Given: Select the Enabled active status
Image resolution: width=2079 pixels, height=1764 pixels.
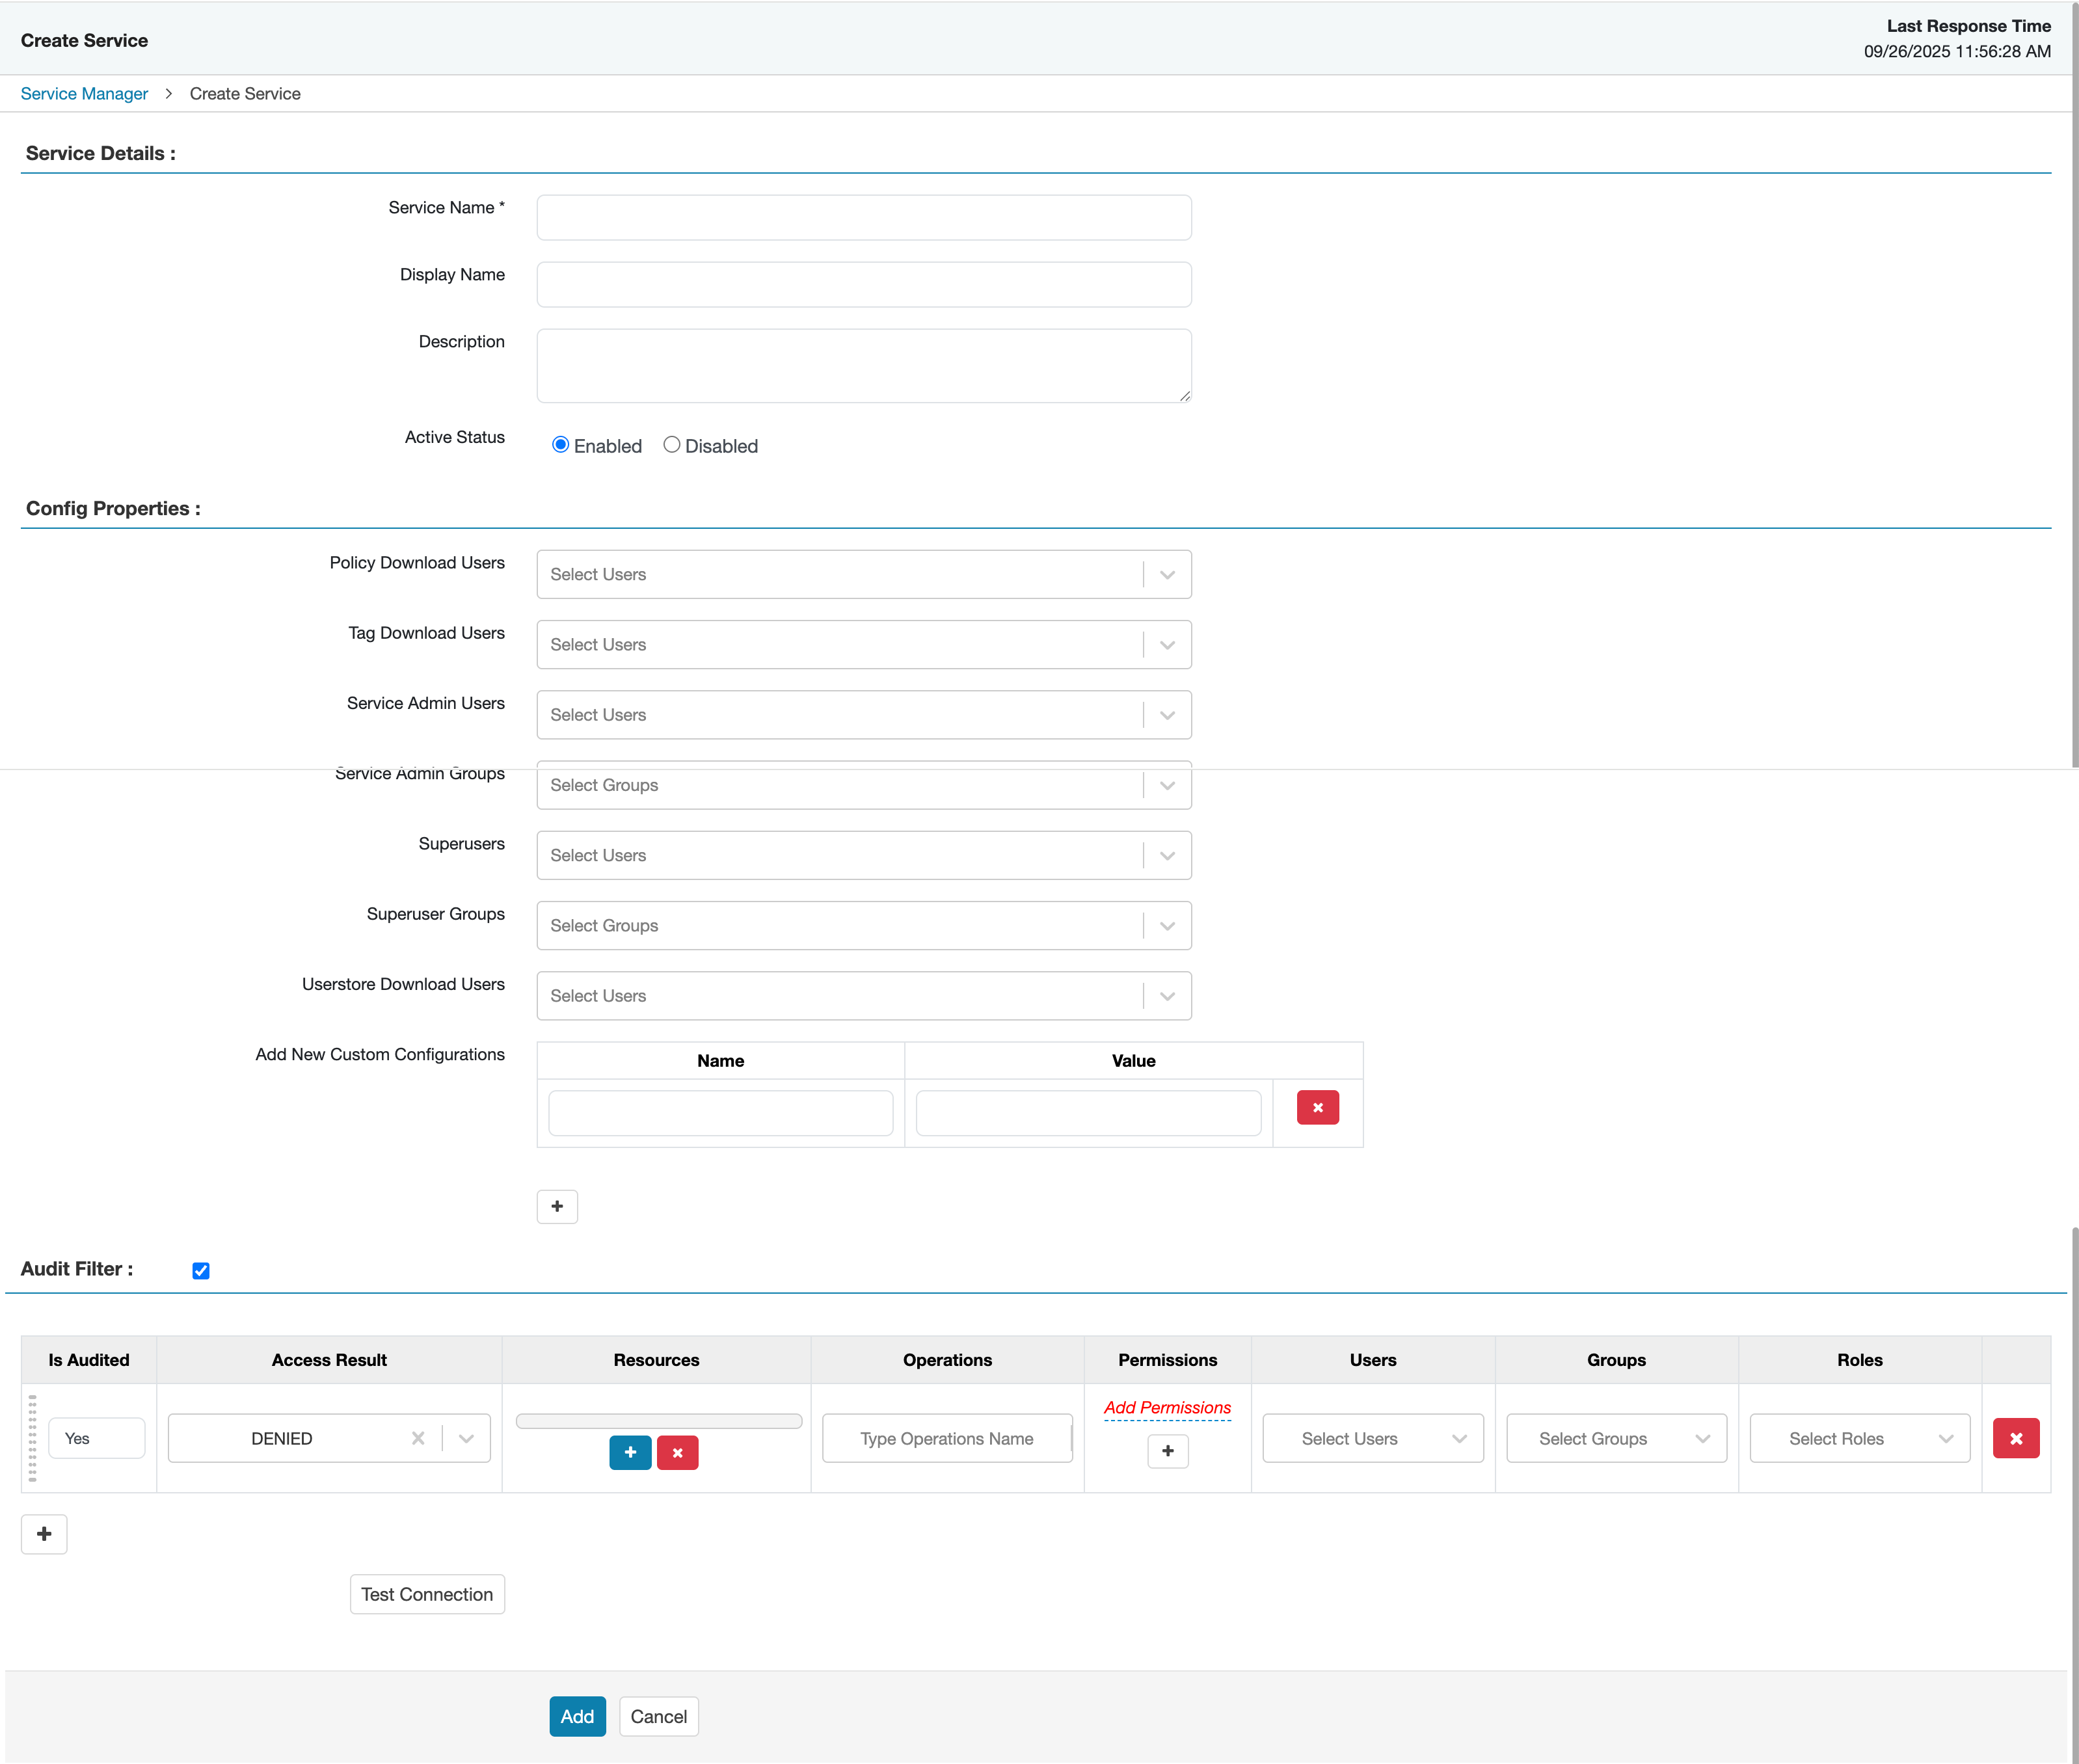Looking at the screenshot, I should click(561, 445).
